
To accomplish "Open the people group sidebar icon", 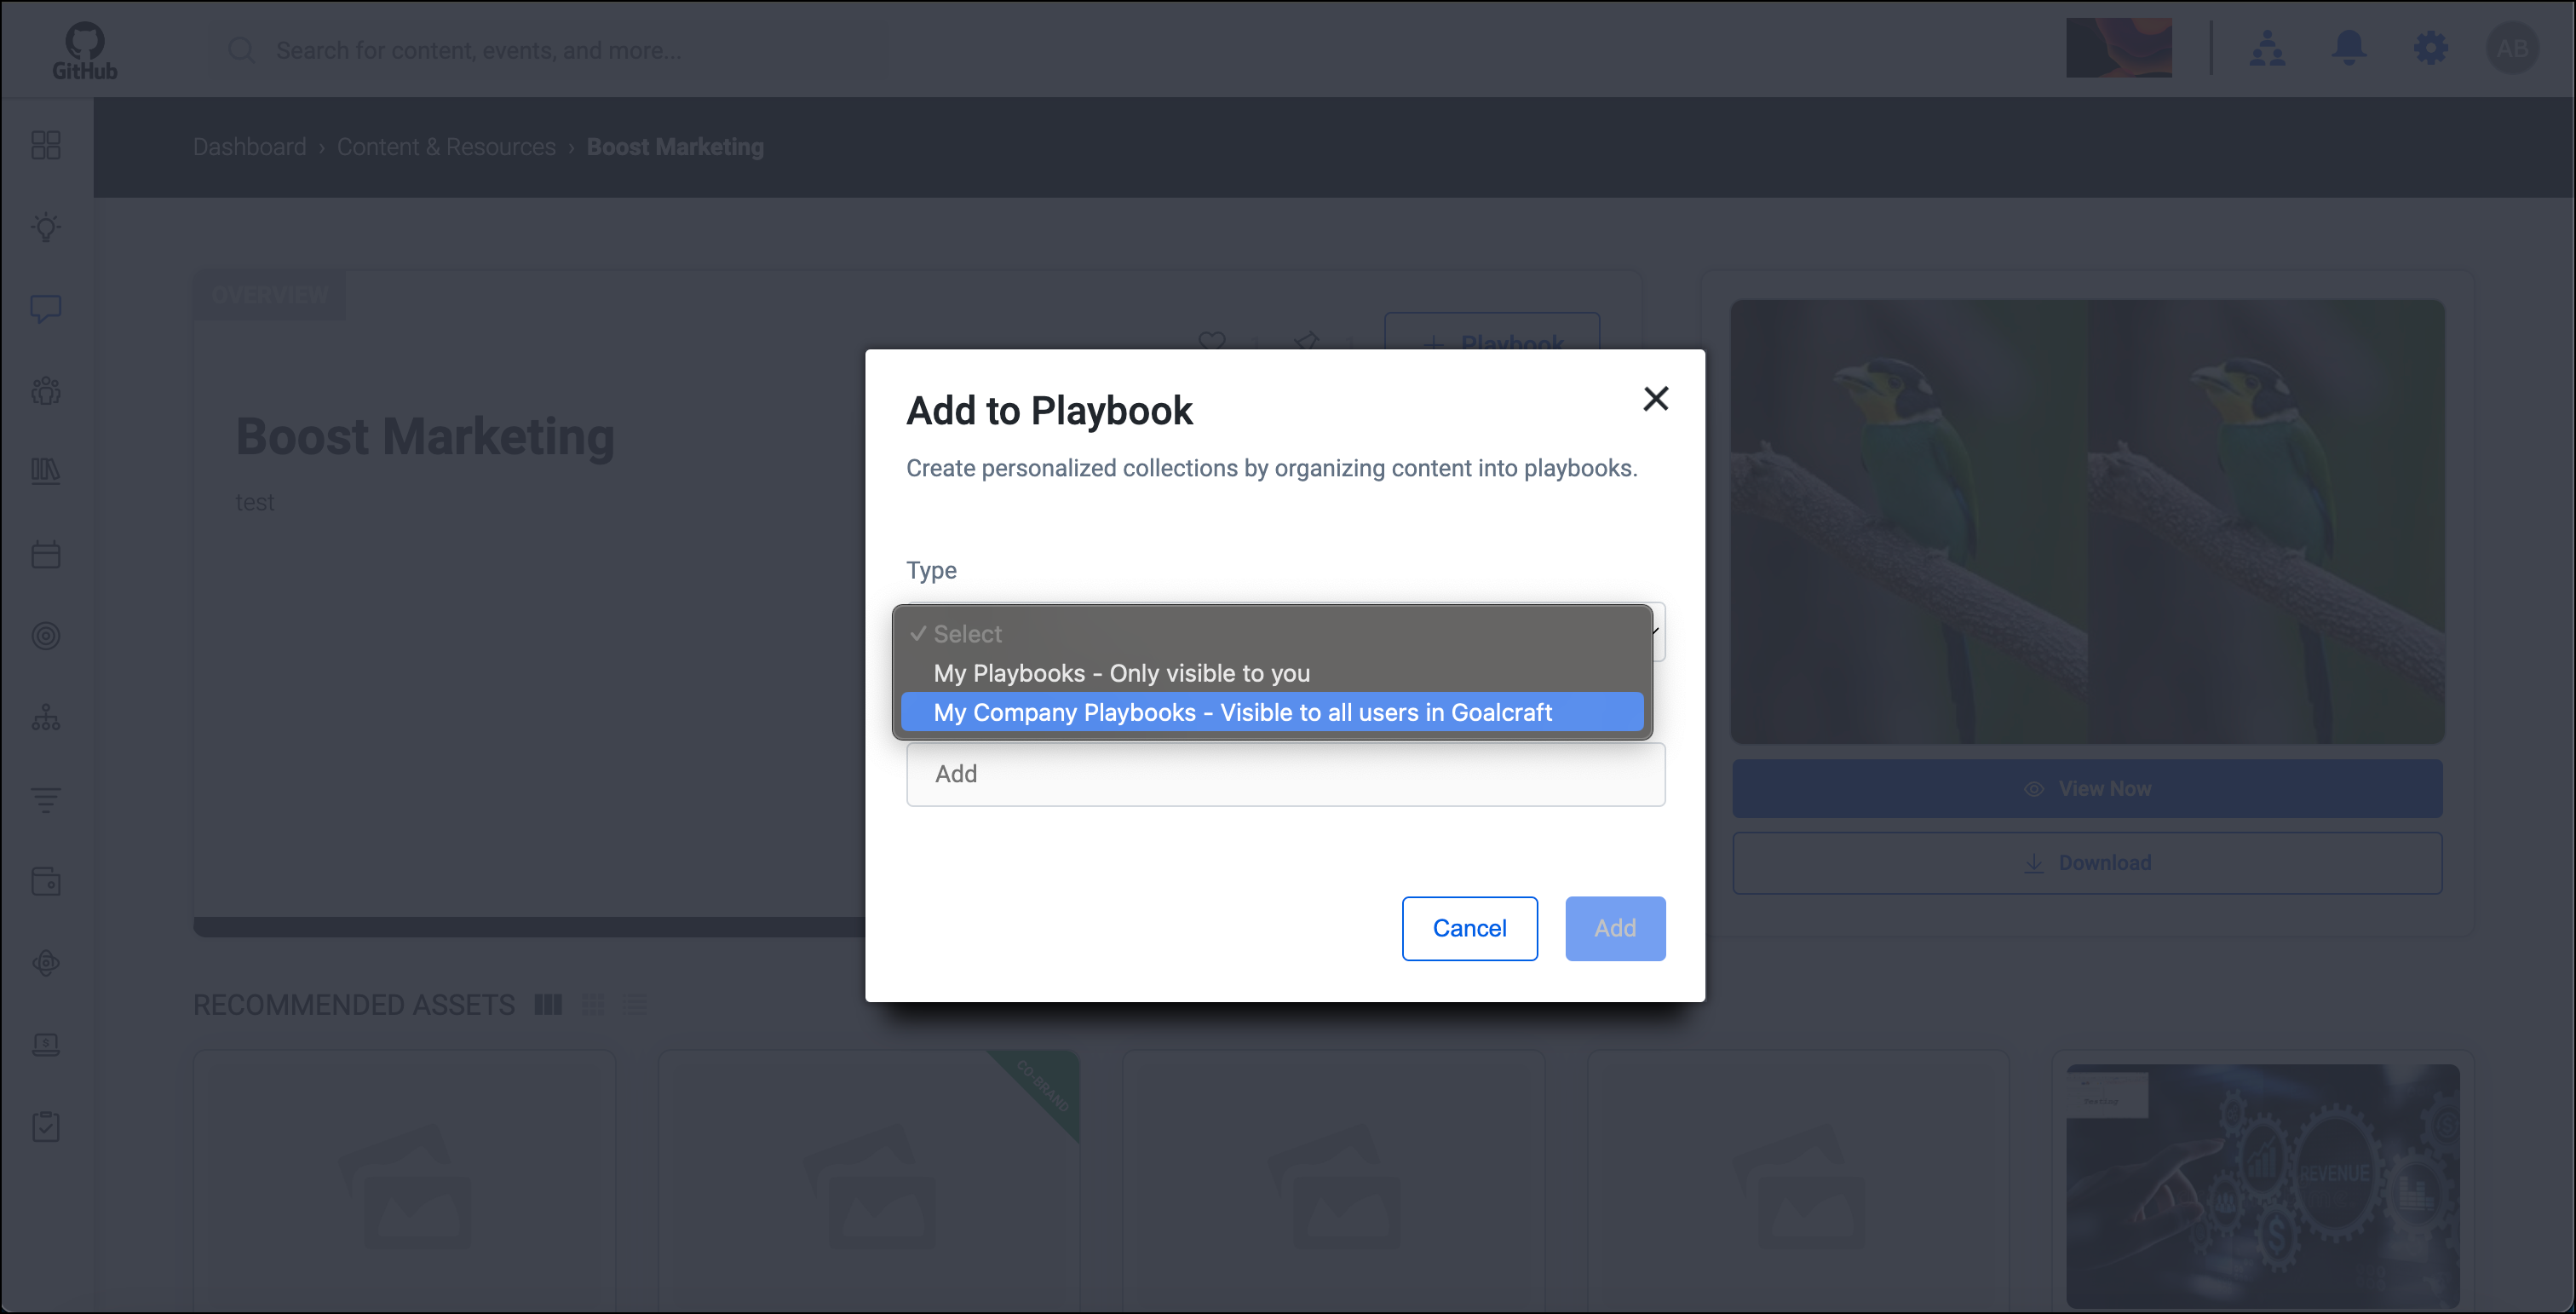I will [x=46, y=391].
